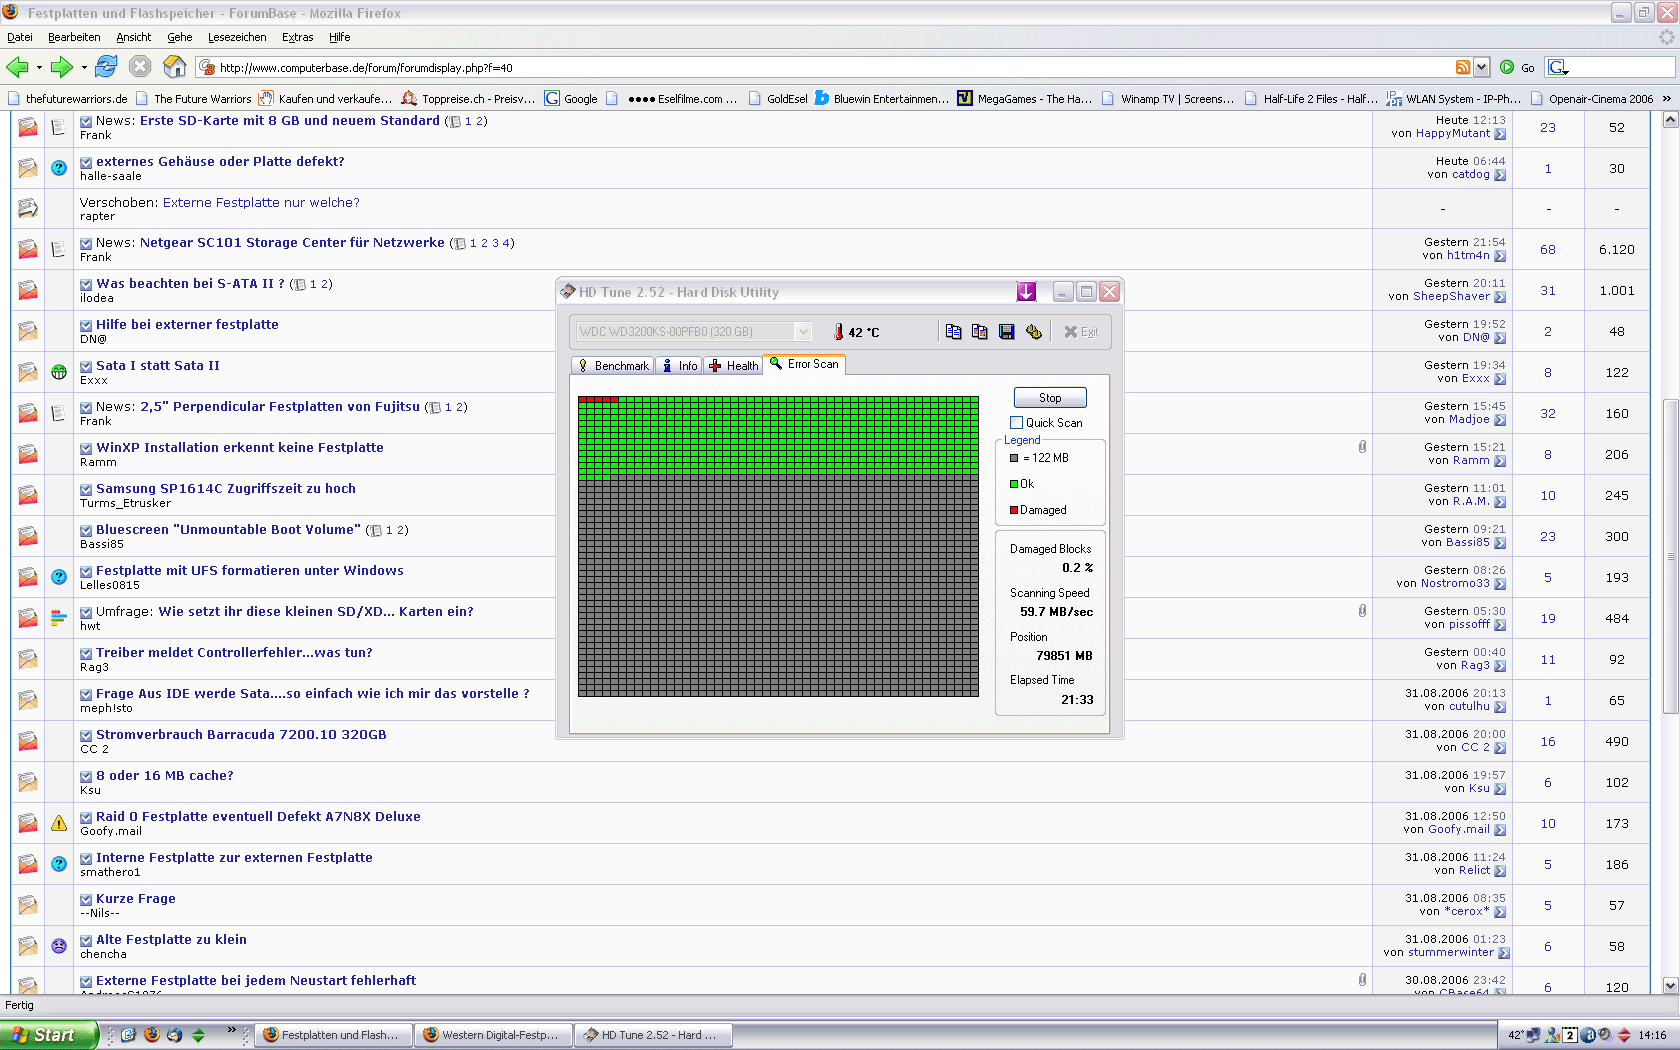The image size is (1680, 1050).
Task: Select the Error Scan tab
Action: (805, 364)
